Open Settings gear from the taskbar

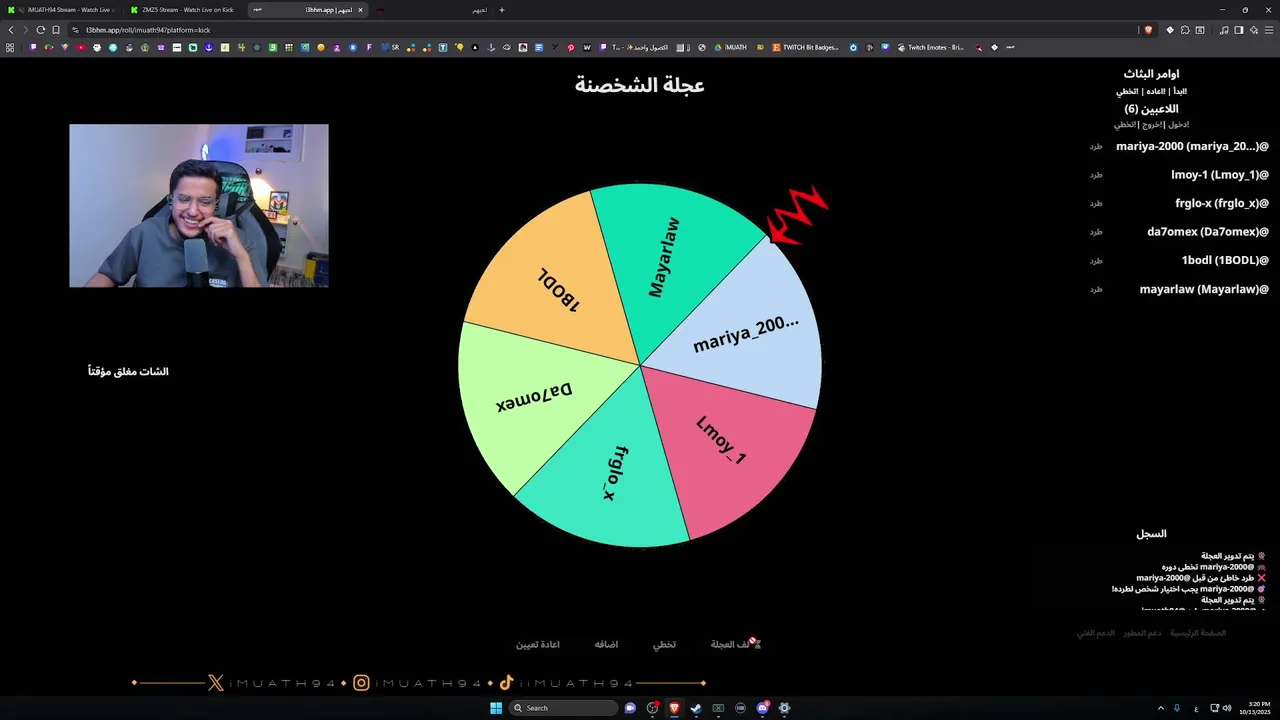click(x=784, y=708)
